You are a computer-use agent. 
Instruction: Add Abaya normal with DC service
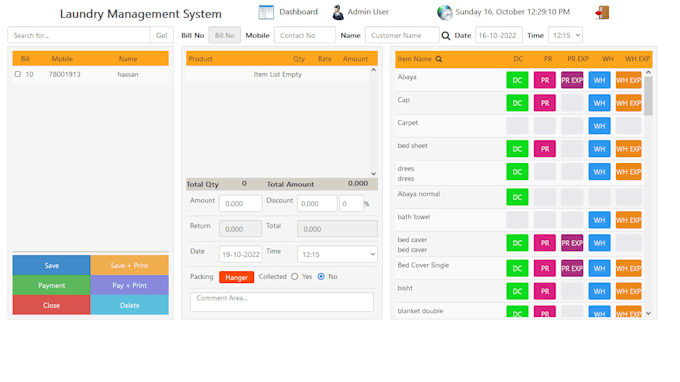517,197
